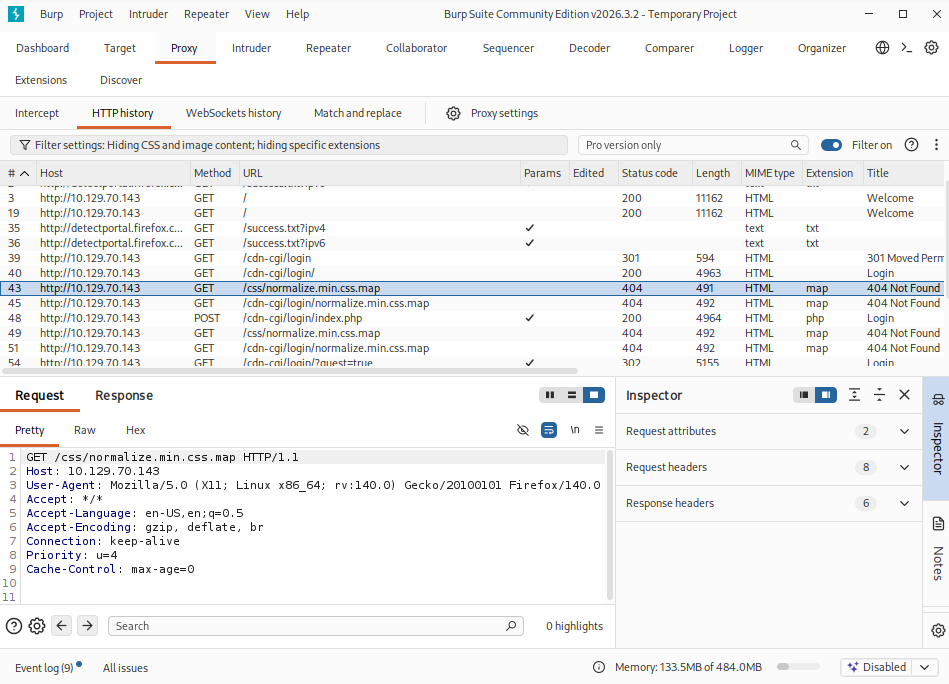Toggle the line wrap button

(549, 430)
